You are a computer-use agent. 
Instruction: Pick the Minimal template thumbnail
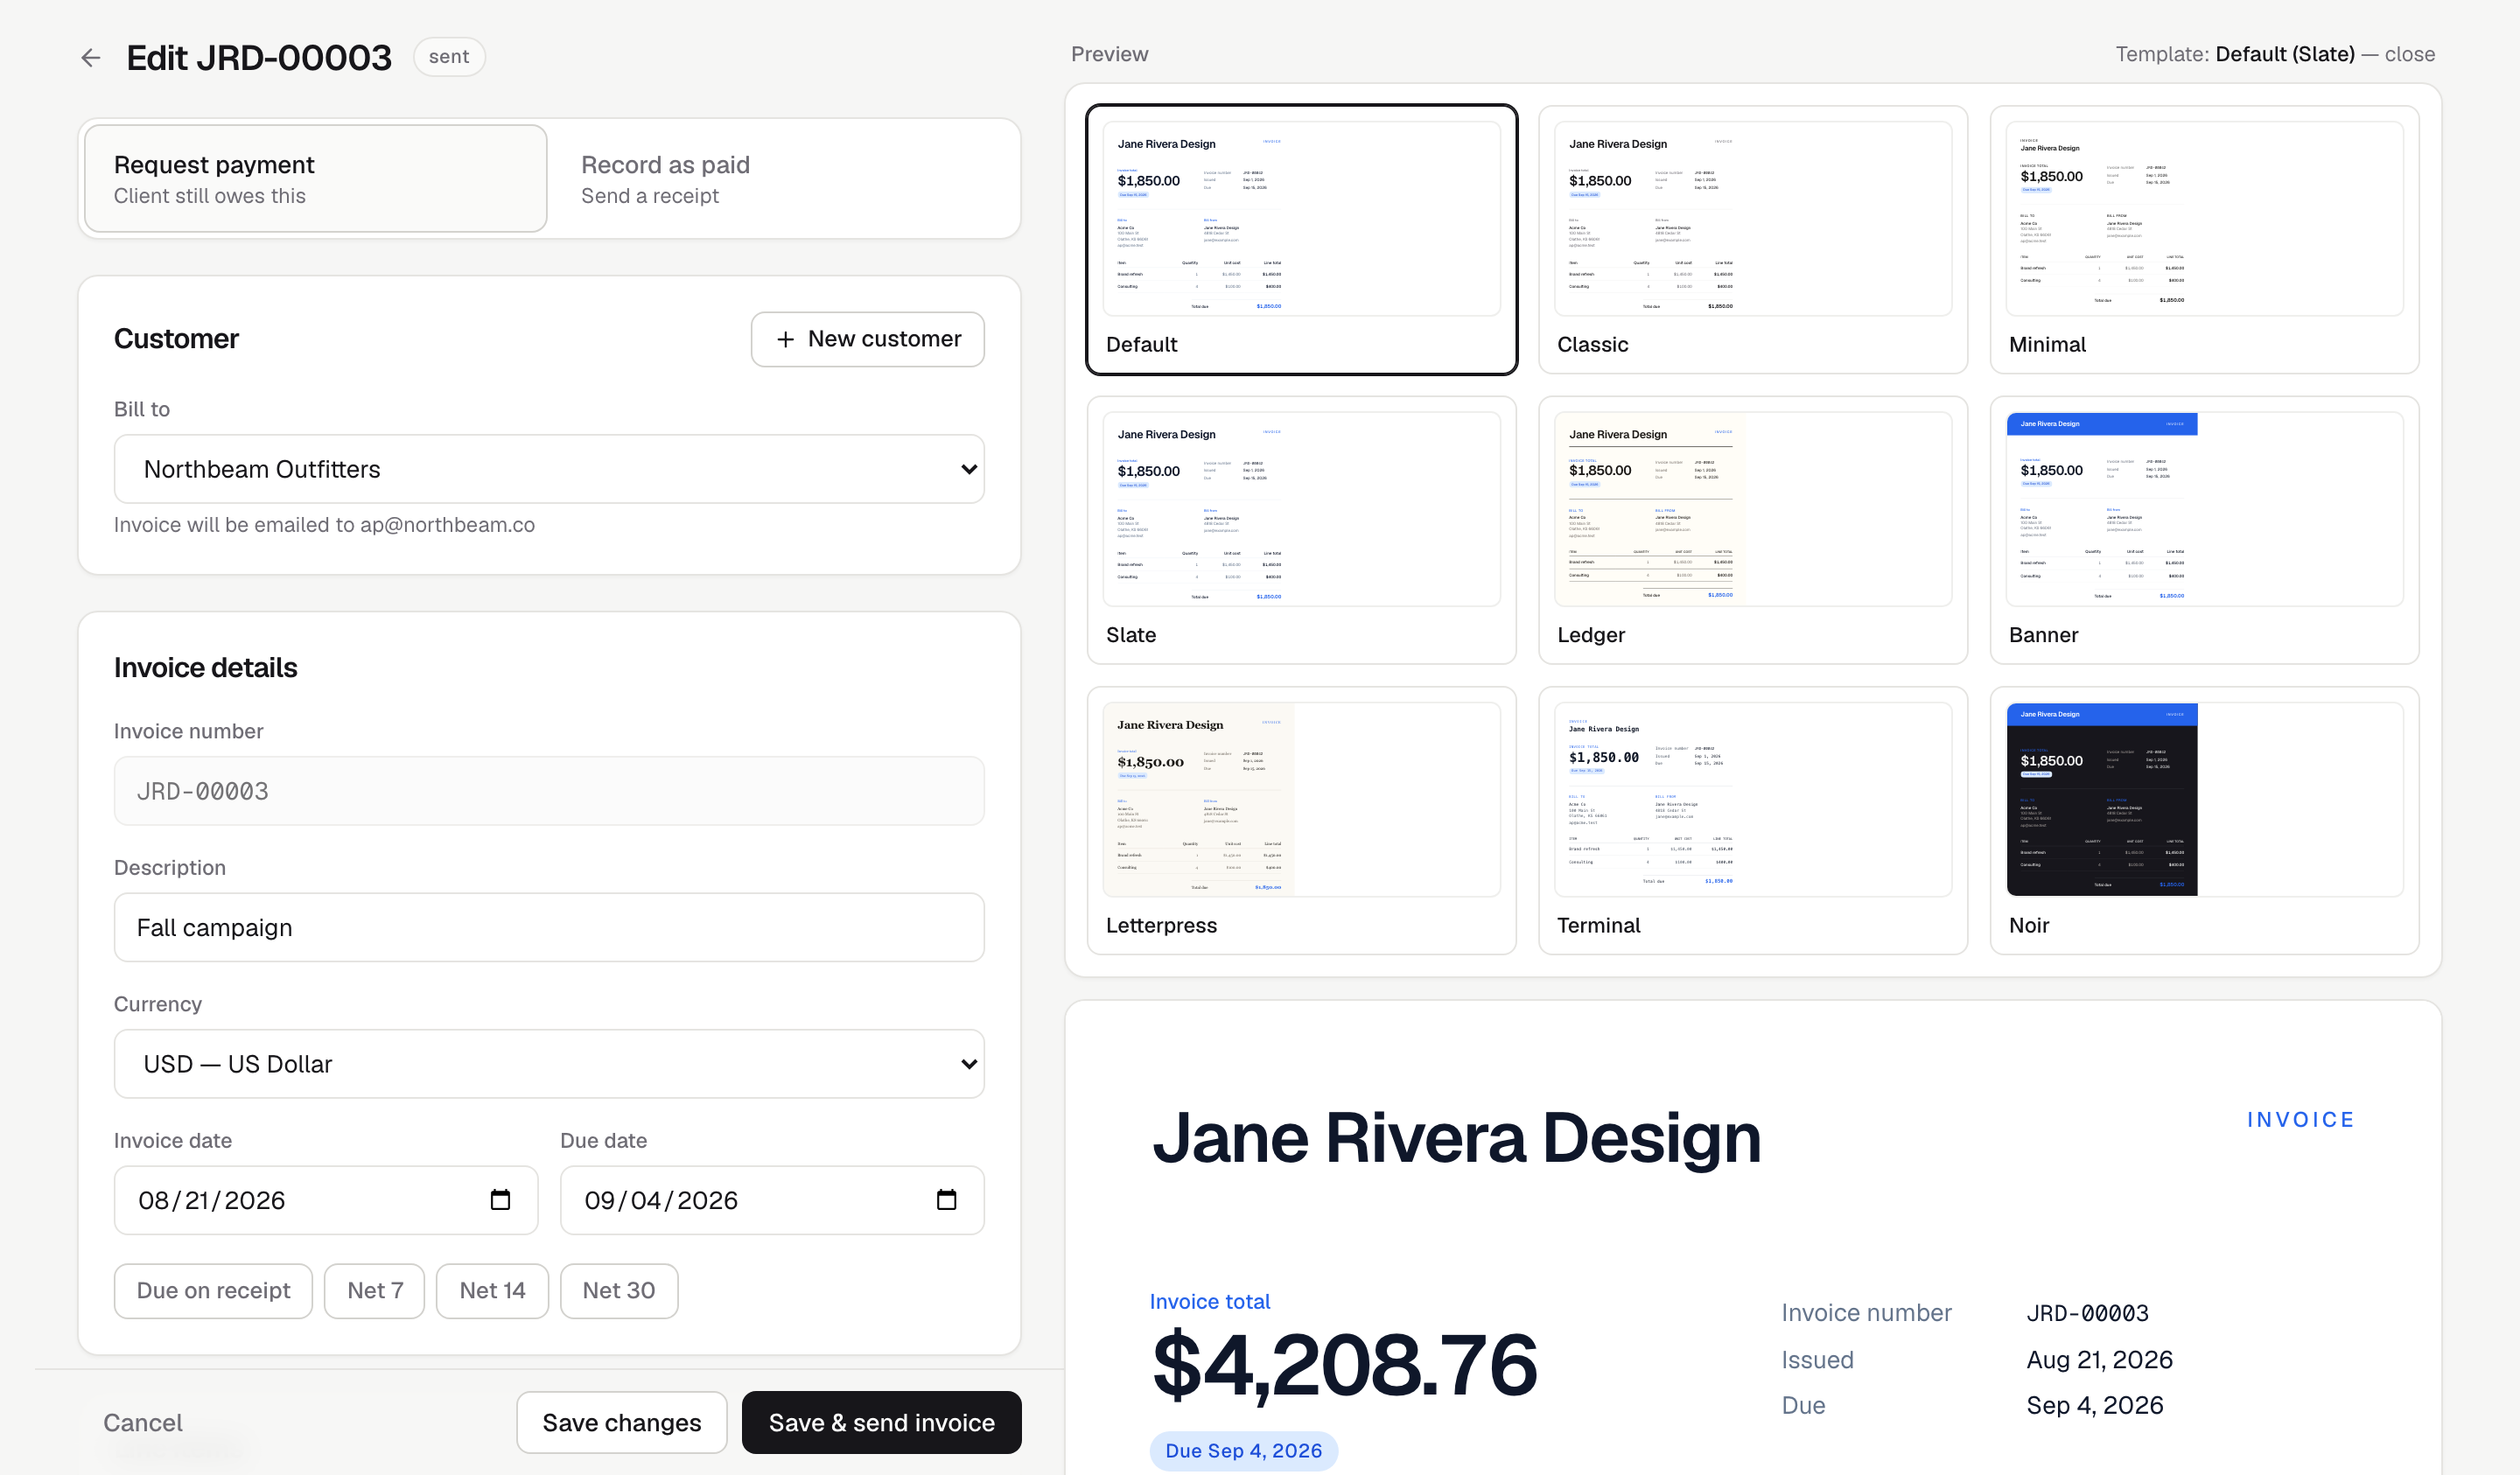point(2204,240)
